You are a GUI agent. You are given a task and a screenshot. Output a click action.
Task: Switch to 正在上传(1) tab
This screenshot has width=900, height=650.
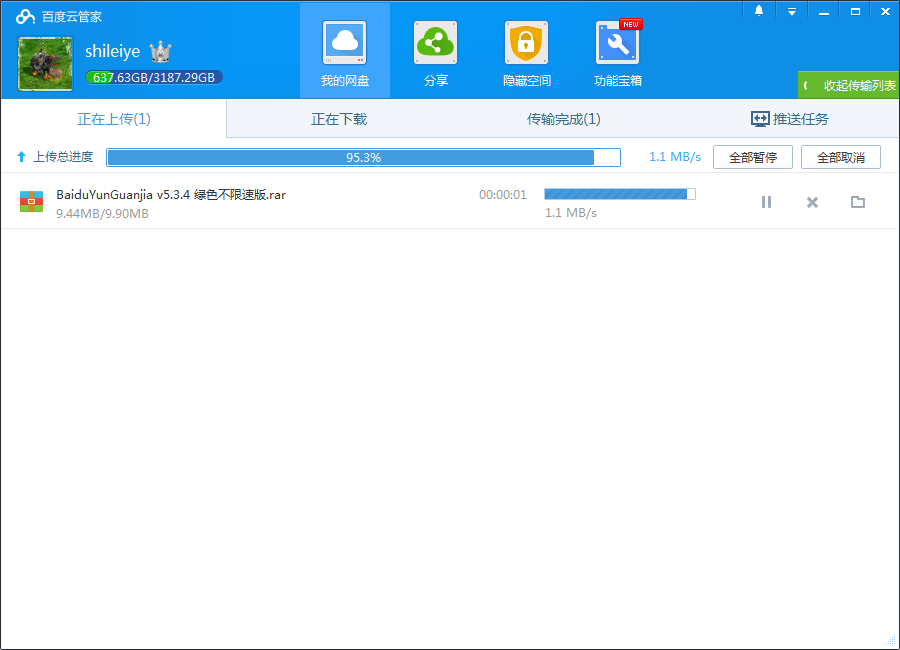114,119
